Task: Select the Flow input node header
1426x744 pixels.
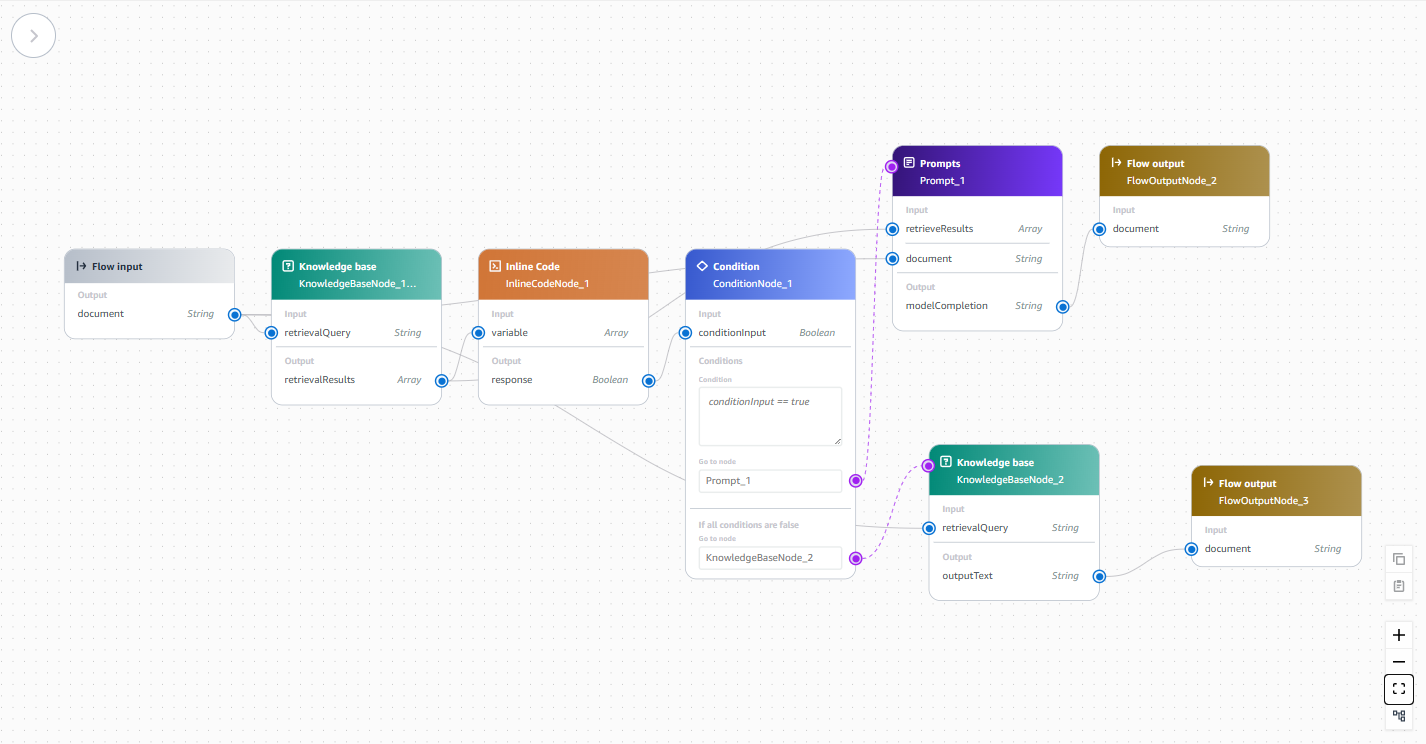Action: tap(150, 267)
